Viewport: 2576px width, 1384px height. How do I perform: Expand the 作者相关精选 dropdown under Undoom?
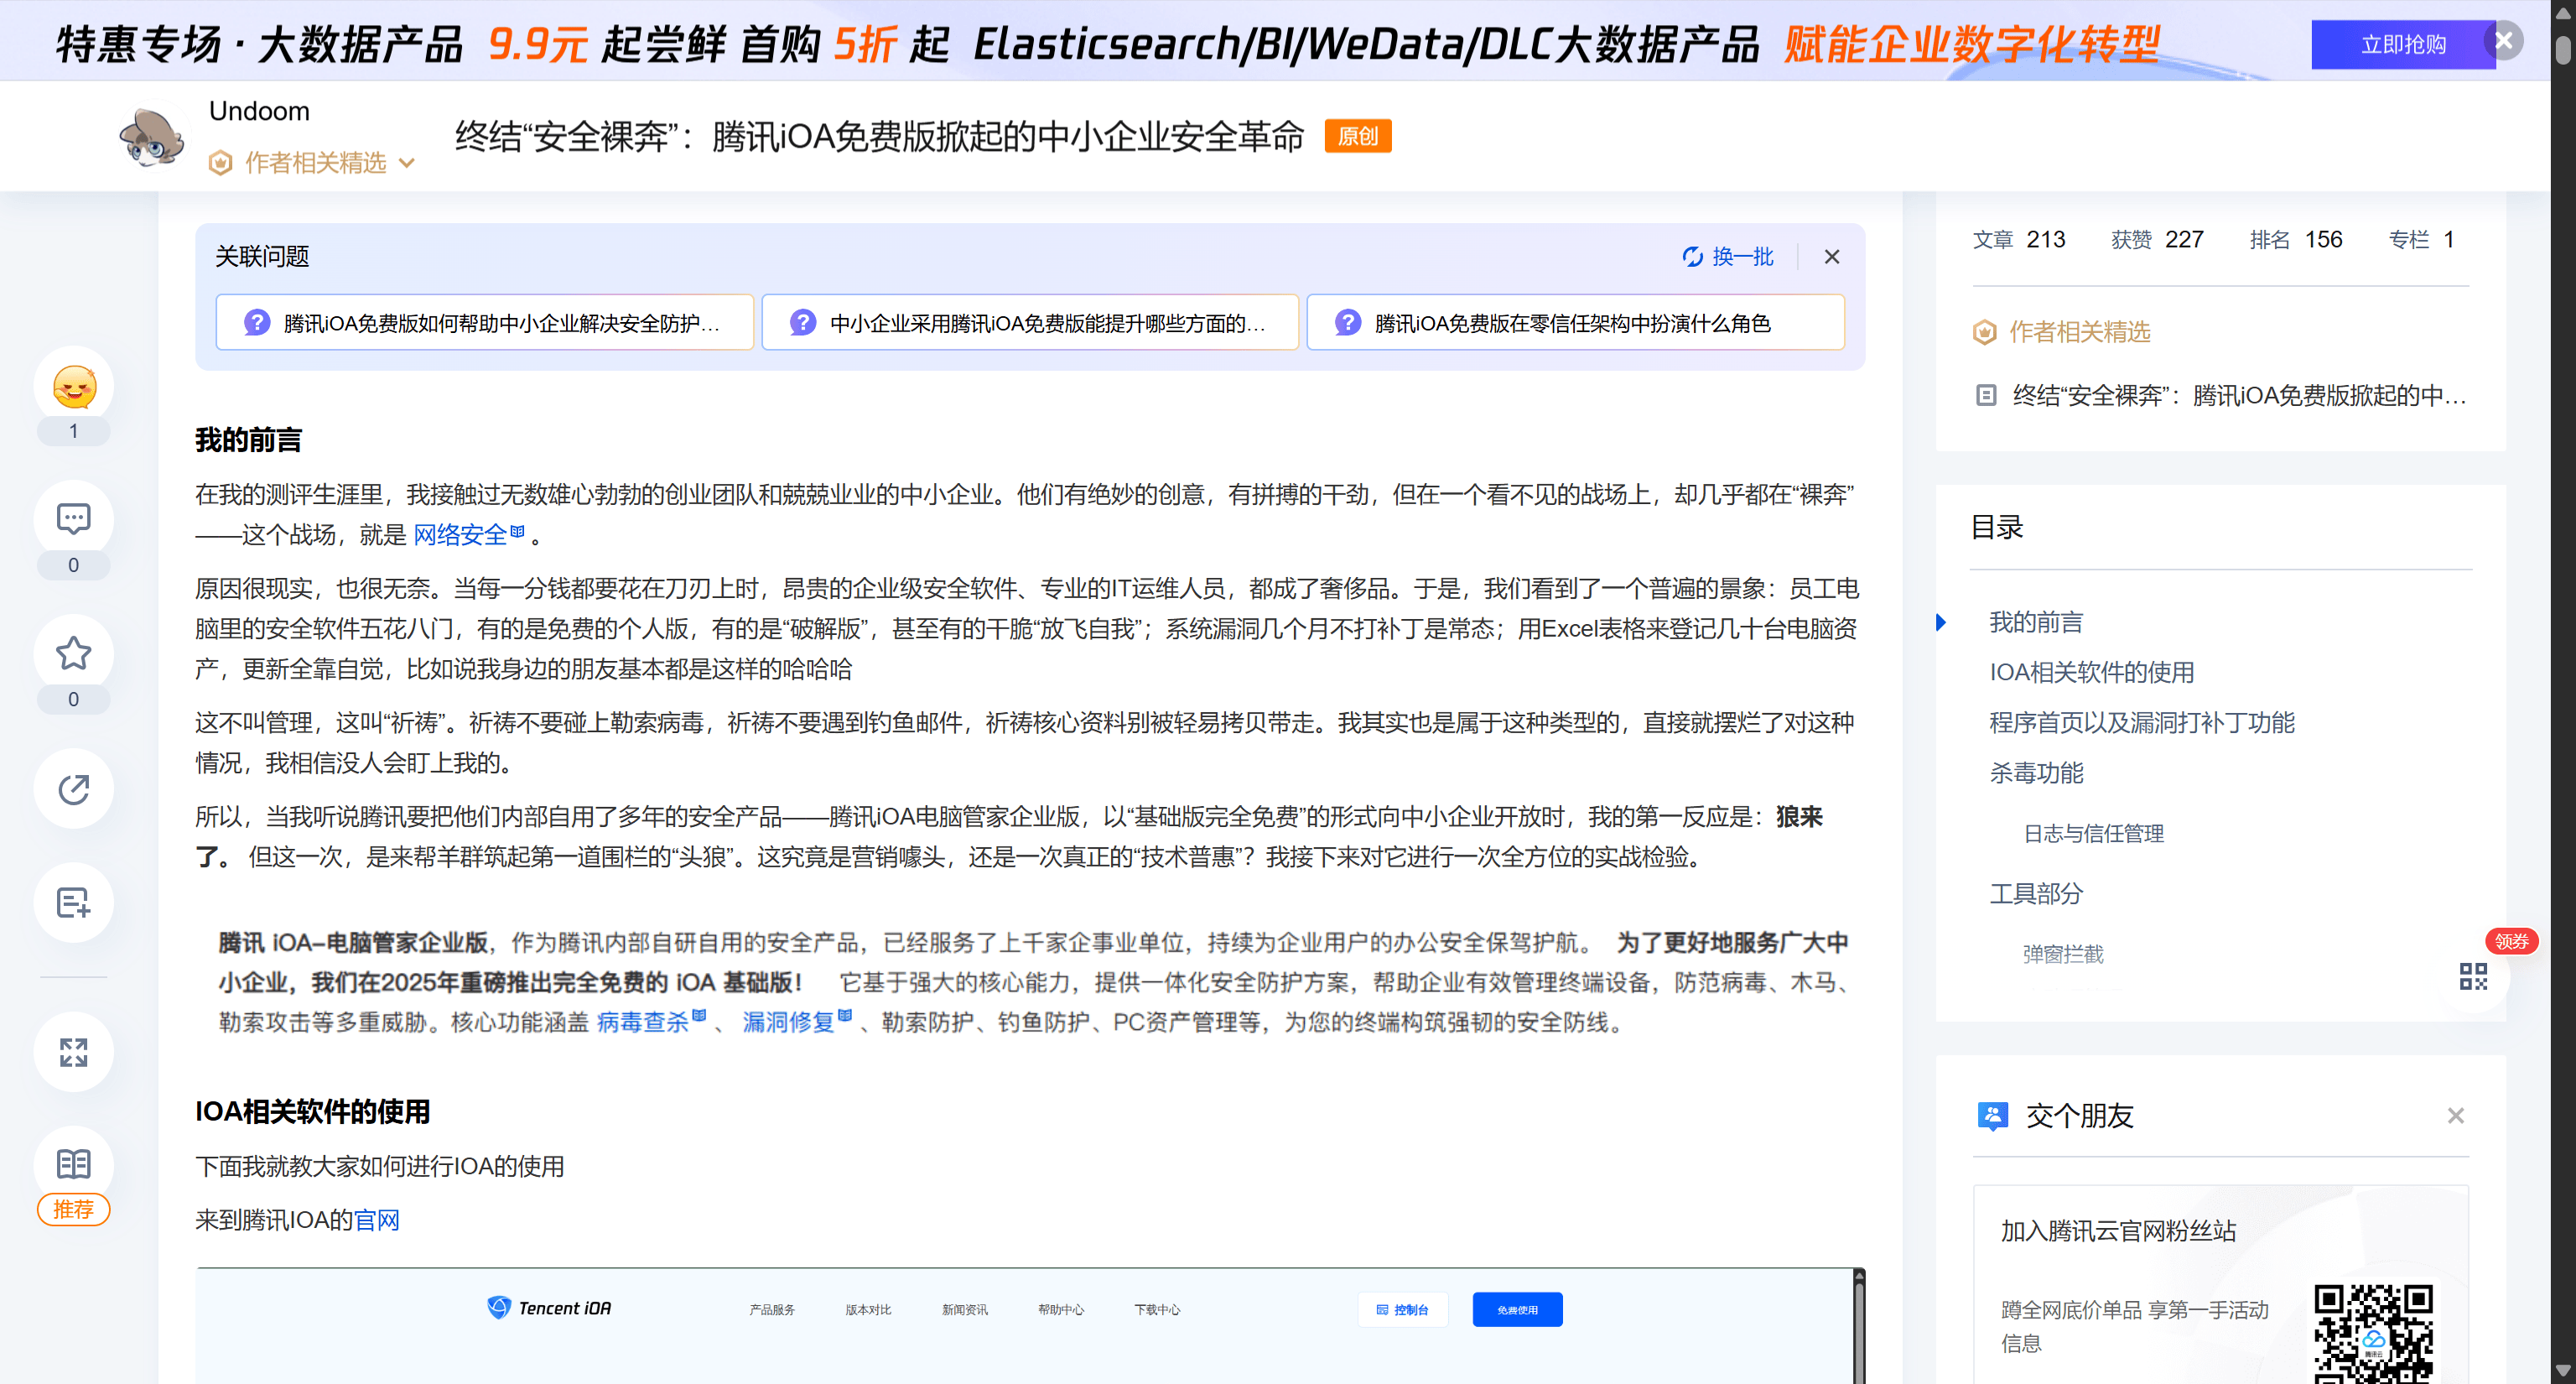pos(315,163)
